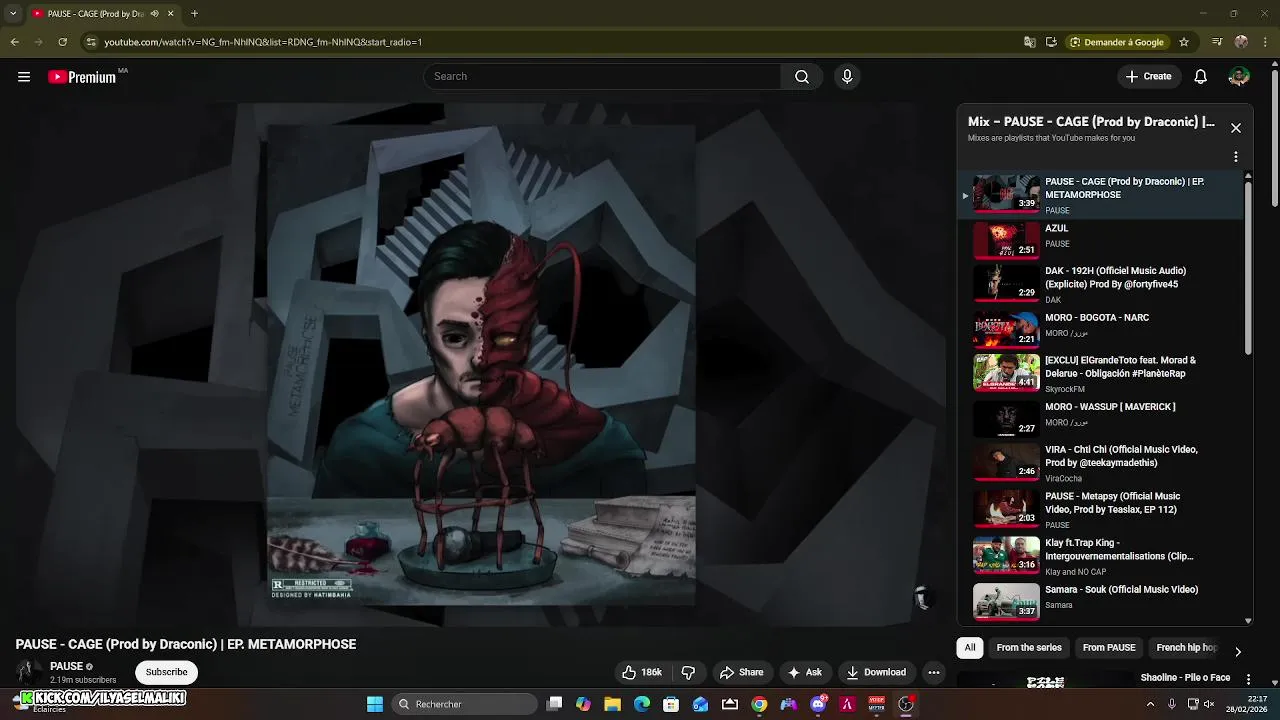Install app icon in address bar
This screenshot has height=720, width=1280.
point(1051,42)
